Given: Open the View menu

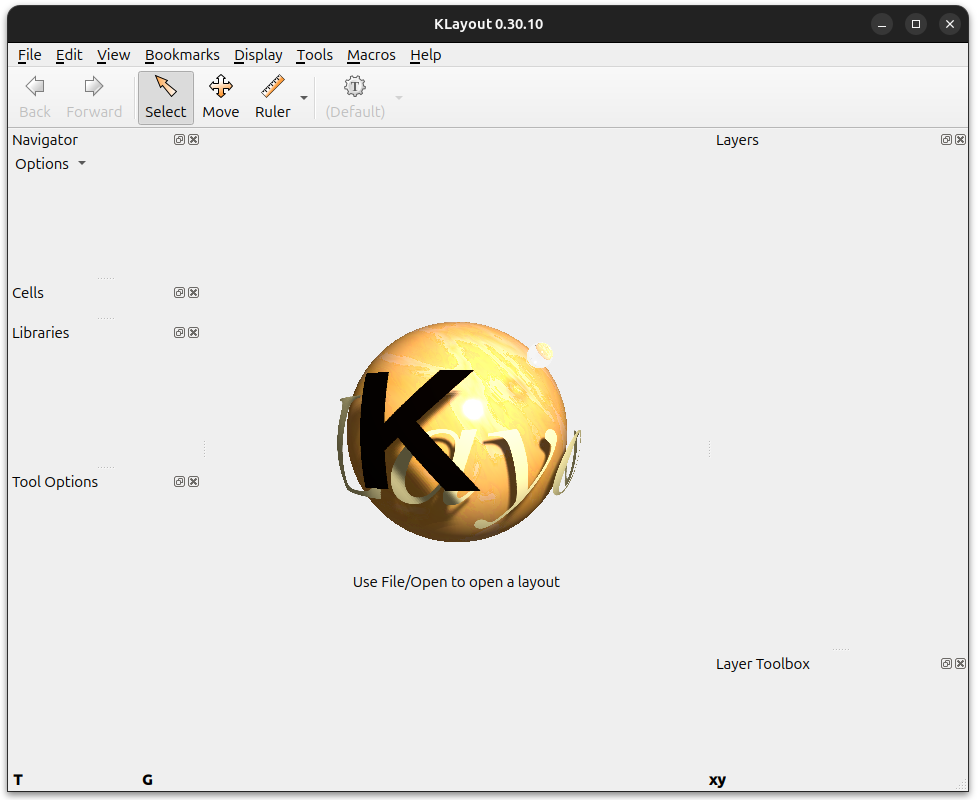Looking at the screenshot, I should pyautogui.click(x=114, y=55).
